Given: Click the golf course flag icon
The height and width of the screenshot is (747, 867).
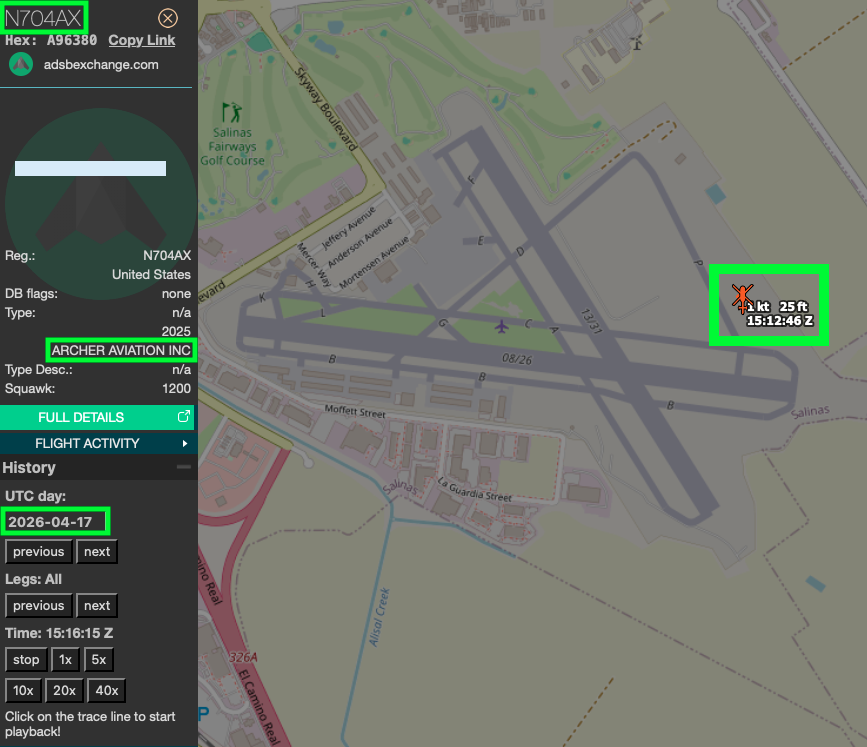Looking at the screenshot, I should click(x=232, y=112).
